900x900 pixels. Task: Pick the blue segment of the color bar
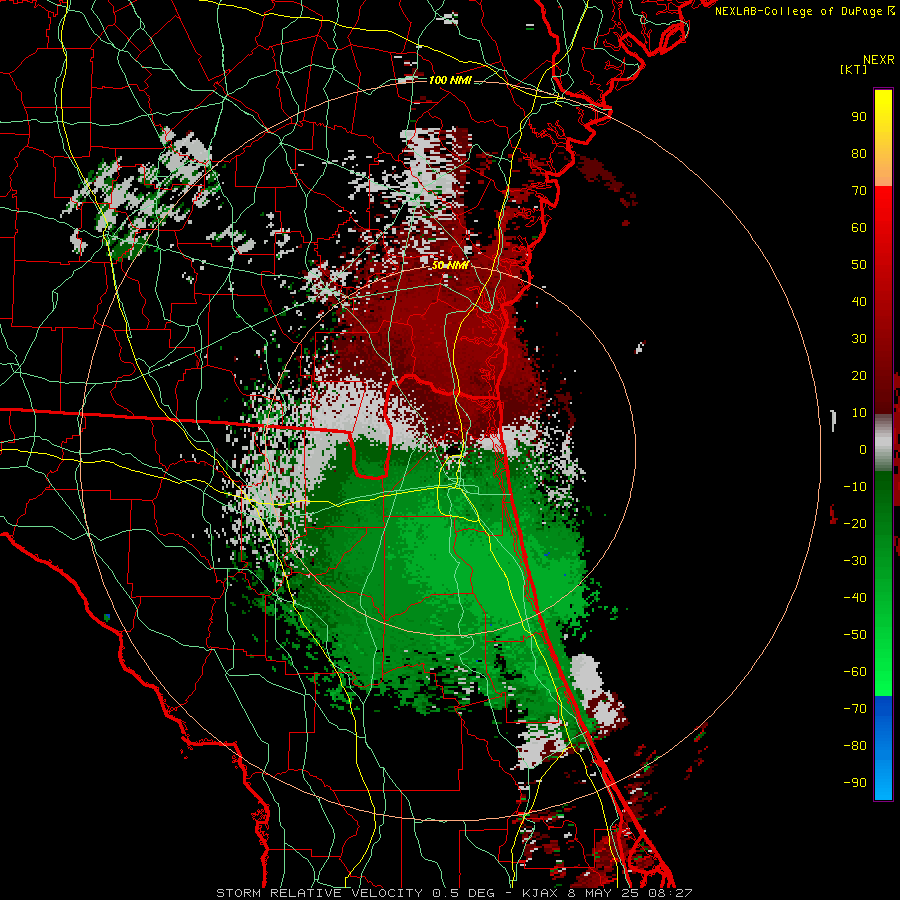(x=883, y=748)
